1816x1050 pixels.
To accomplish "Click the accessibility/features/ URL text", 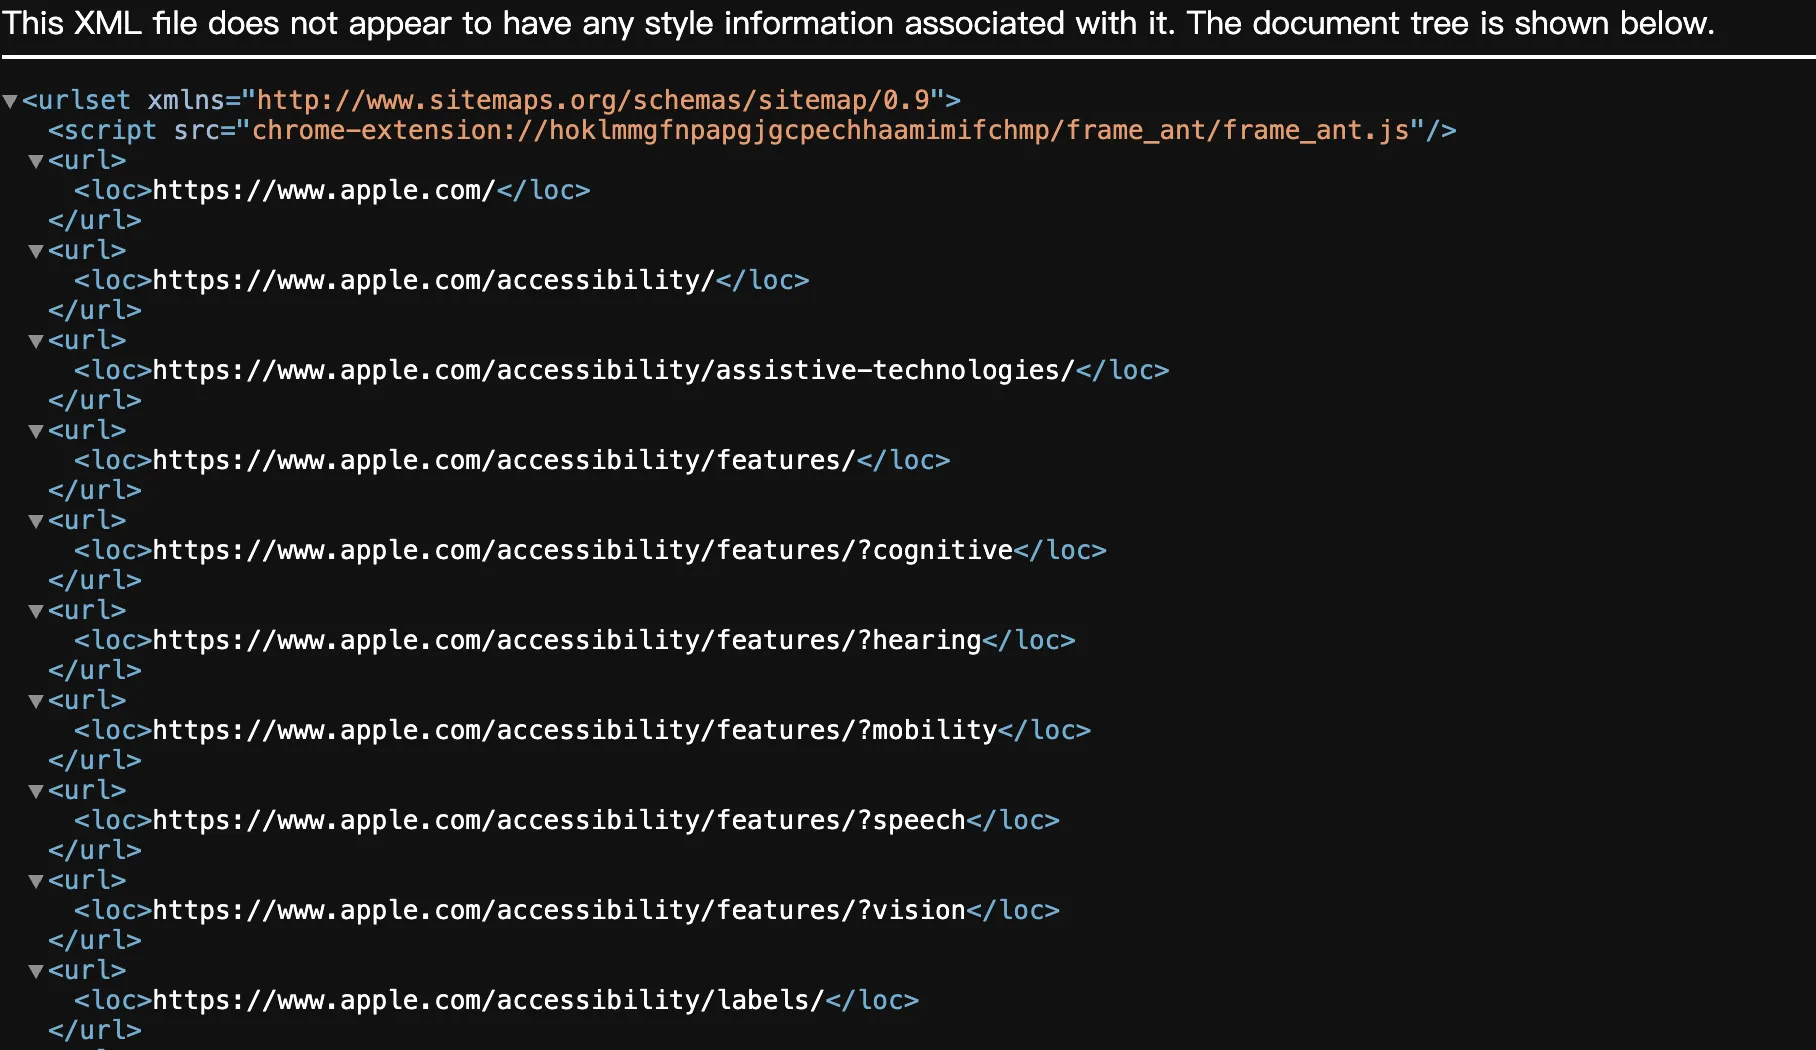I will [504, 460].
